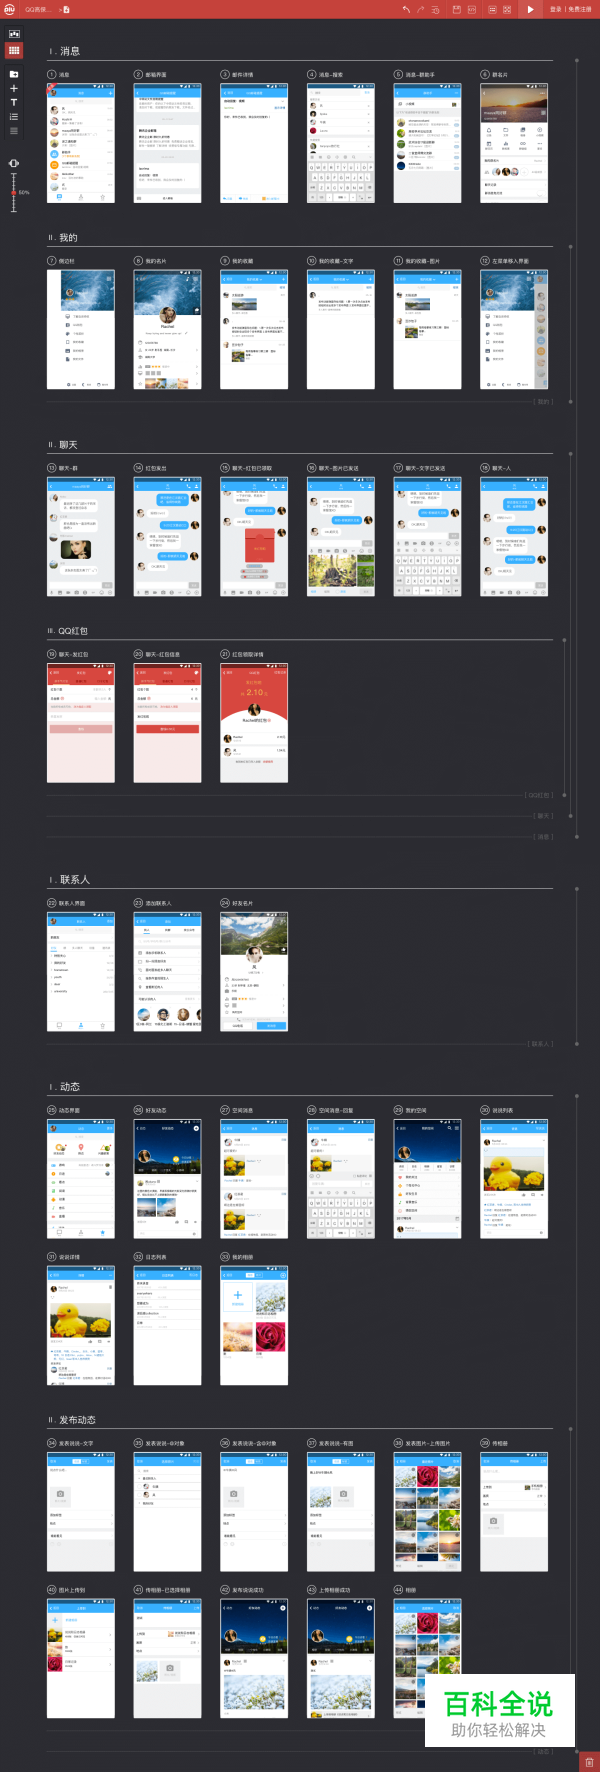Select the text T tool in the left sidebar
Viewport: 600px width, 1772px height.
[14, 102]
